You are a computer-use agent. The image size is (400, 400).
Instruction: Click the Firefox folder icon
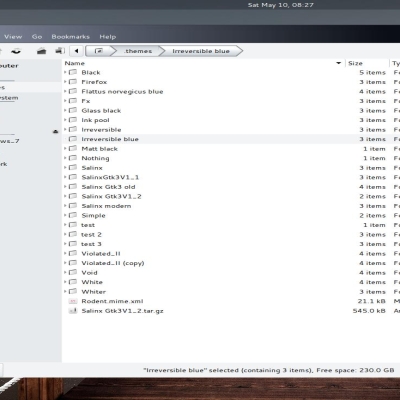pyautogui.click(x=73, y=82)
